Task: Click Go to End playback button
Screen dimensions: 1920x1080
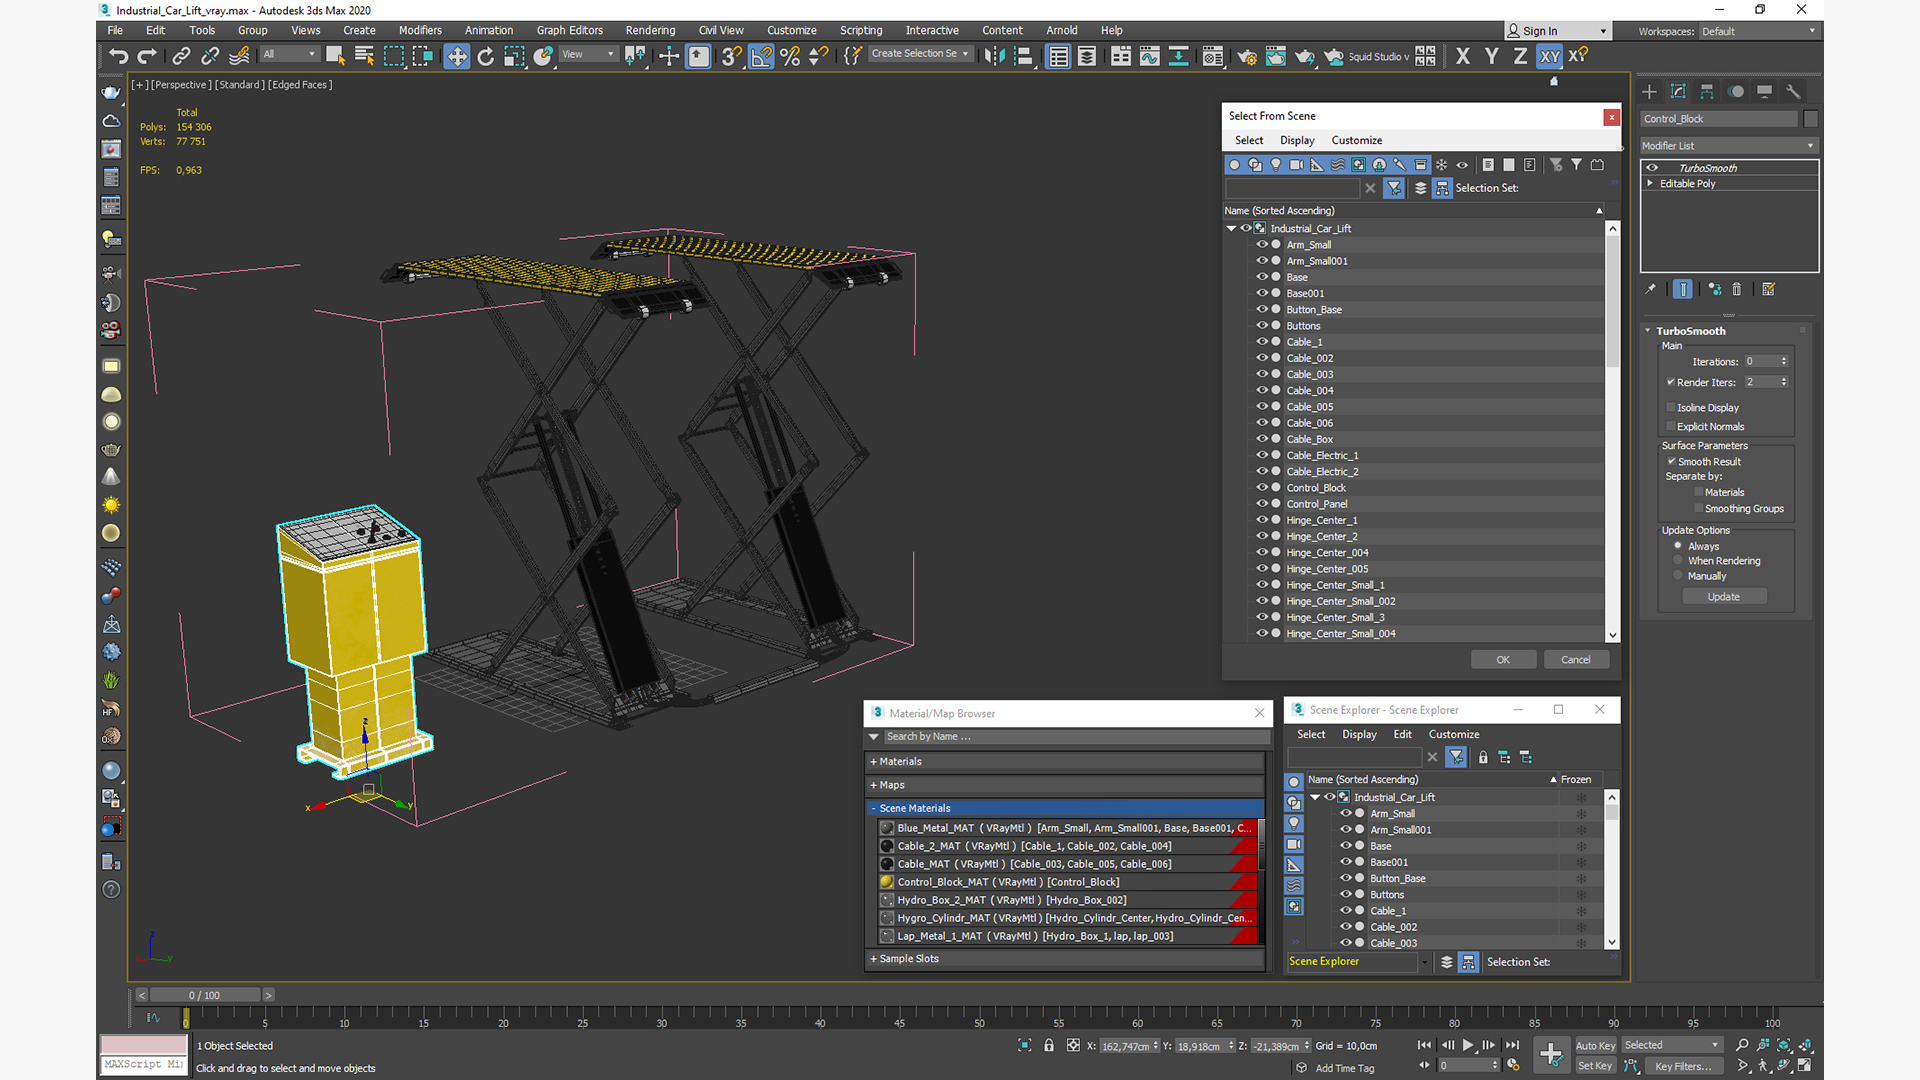Action: 1512,1045
